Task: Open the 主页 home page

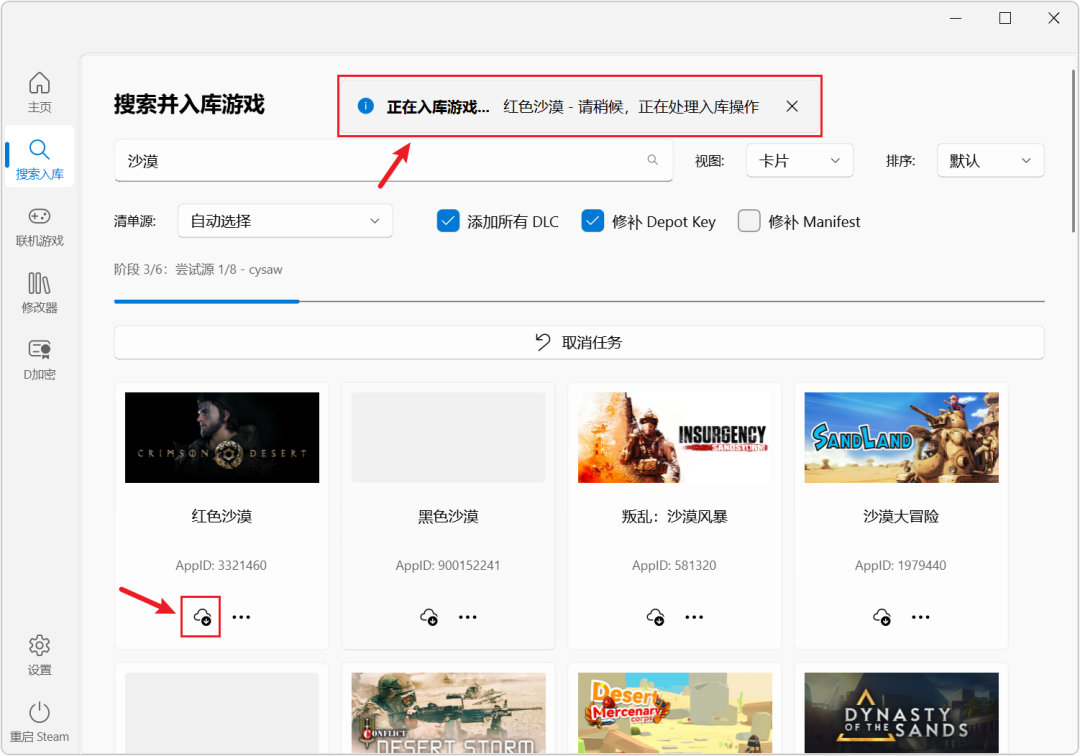Action: coord(39,92)
